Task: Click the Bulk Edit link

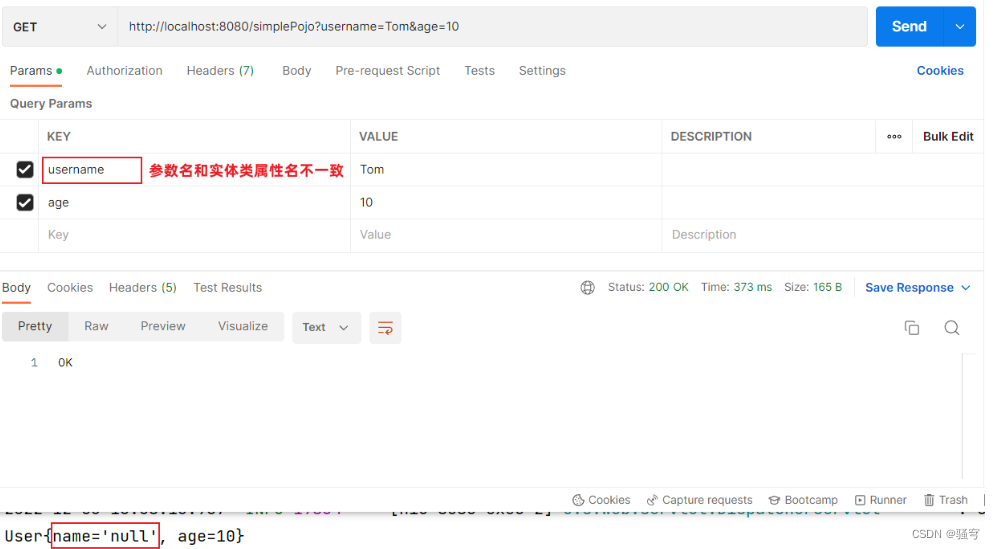Action: click(x=948, y=136)
